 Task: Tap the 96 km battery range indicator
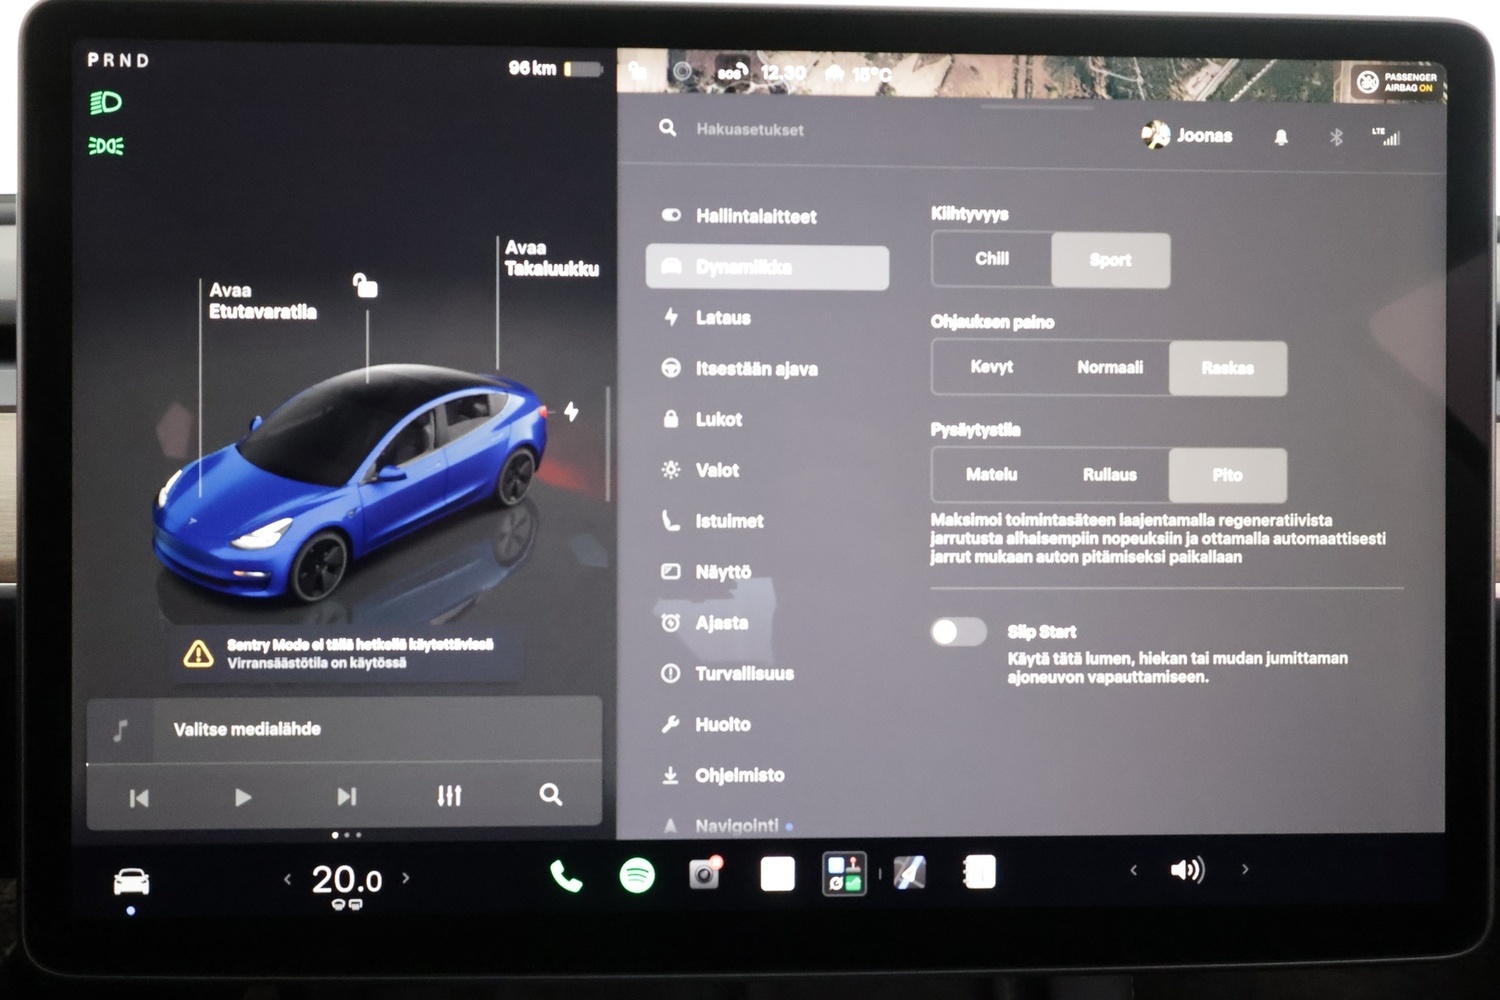555,68
